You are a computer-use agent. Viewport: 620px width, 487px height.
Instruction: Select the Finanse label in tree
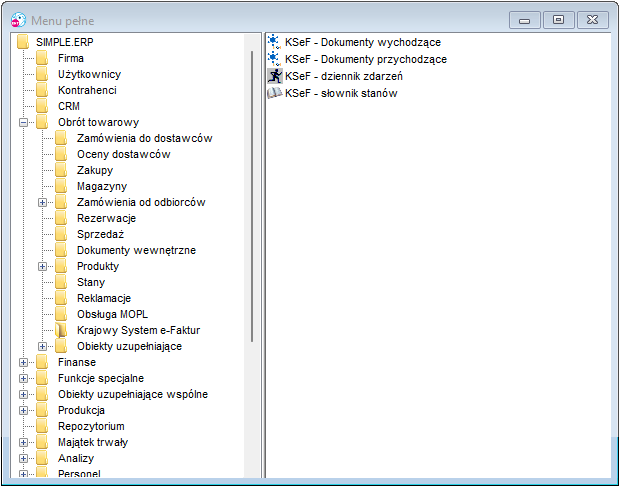pyautogui.click(x=77, y=362)
